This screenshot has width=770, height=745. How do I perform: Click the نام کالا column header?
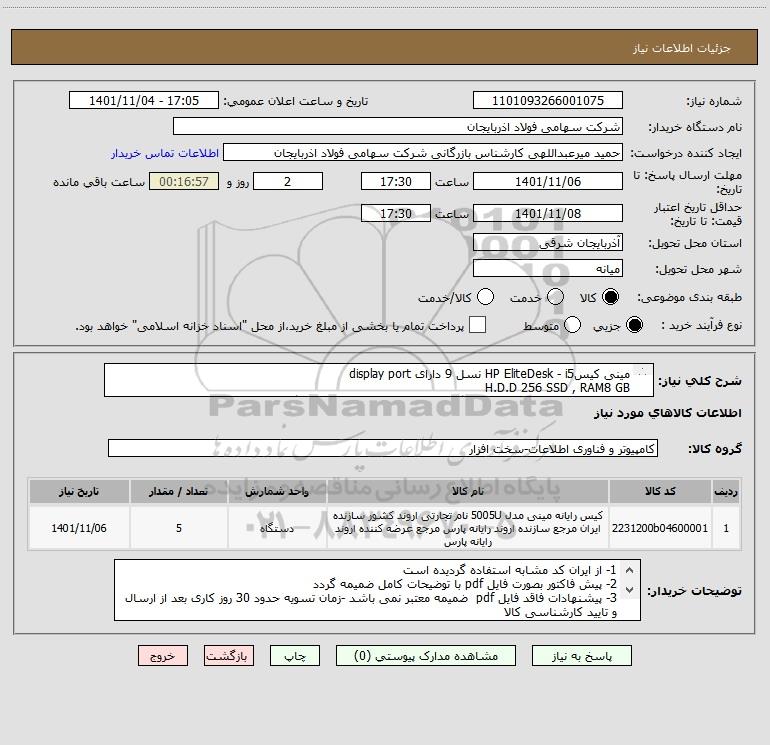[468, 492]
